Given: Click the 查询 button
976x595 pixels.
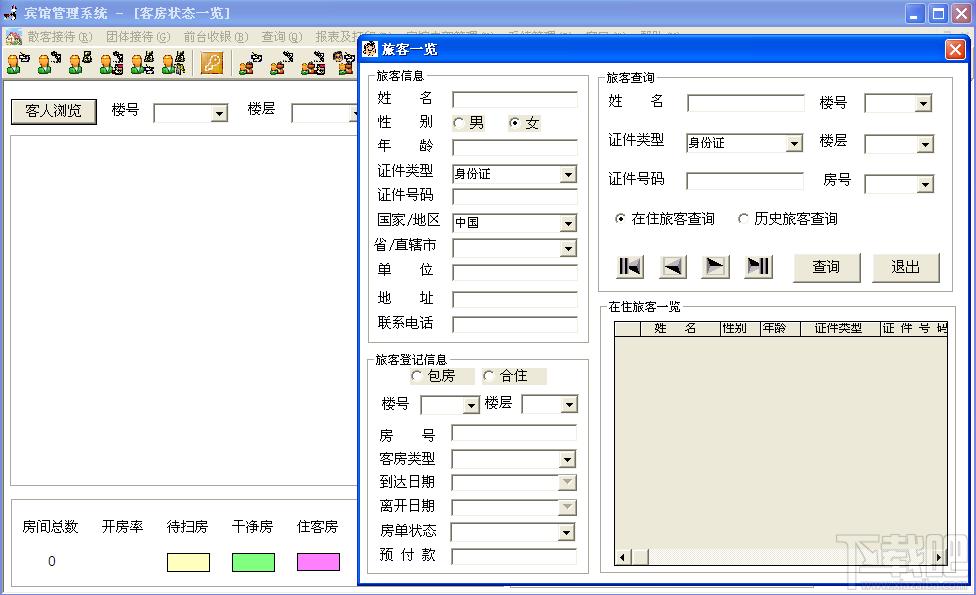Looking at the screenshot, I should click(x=826, y=267).
